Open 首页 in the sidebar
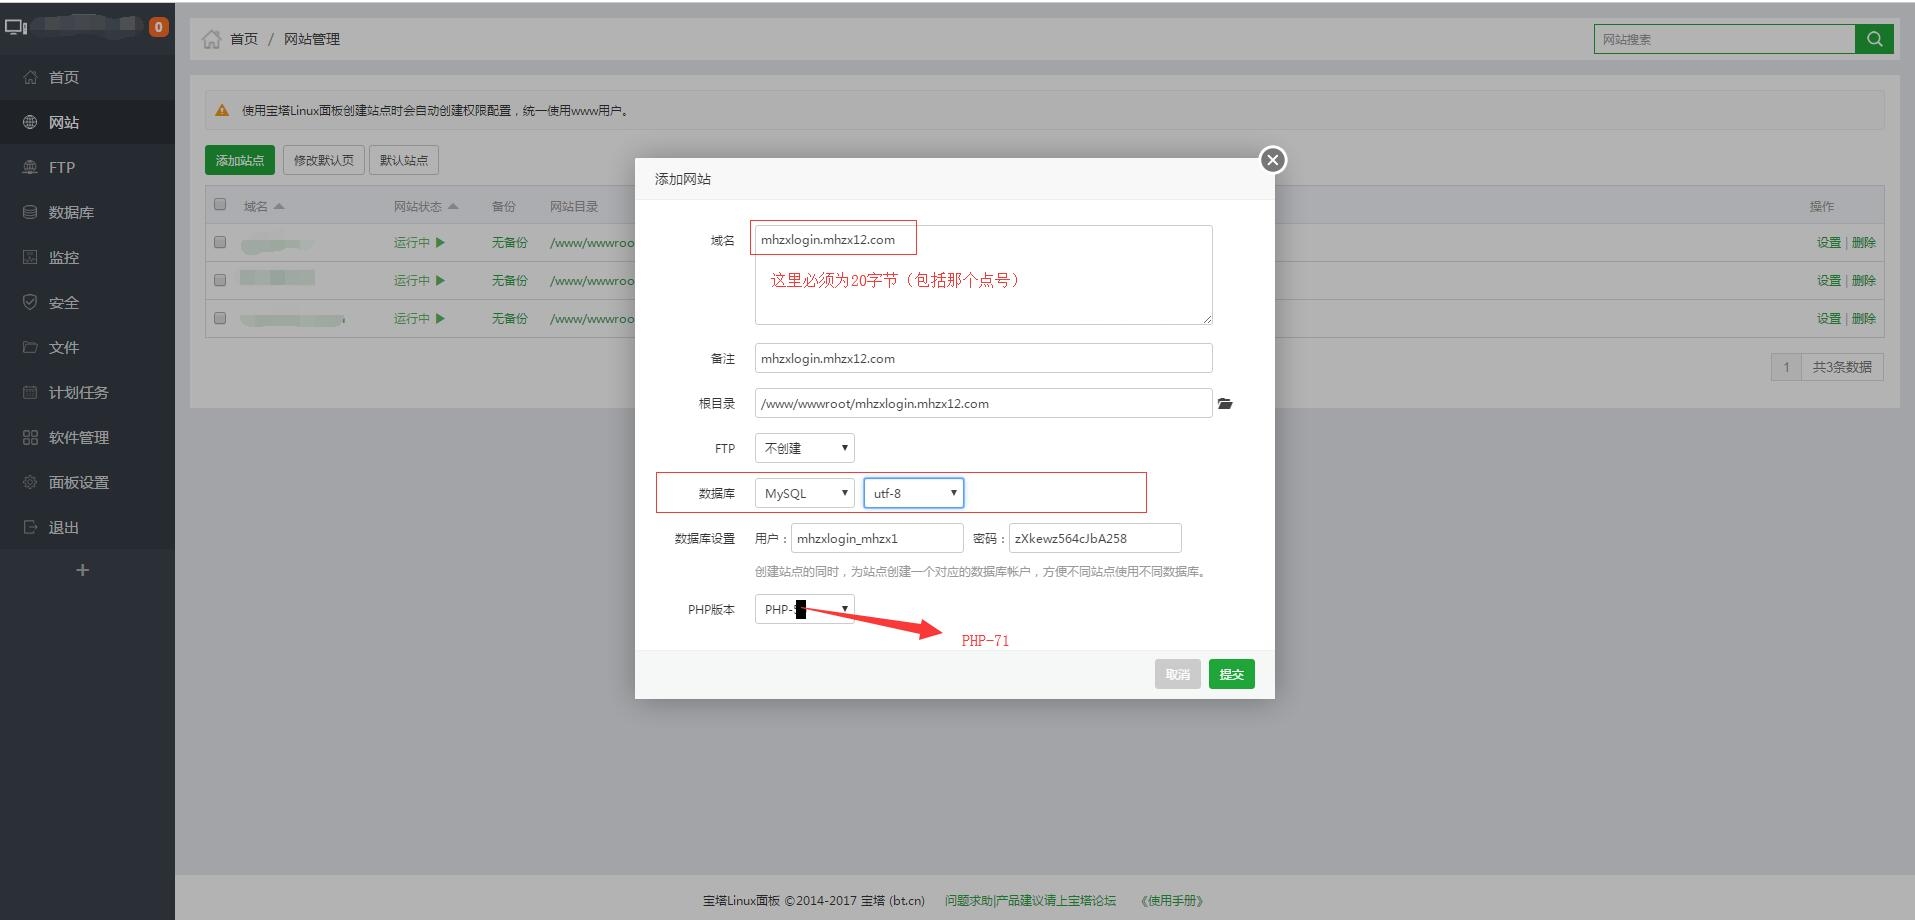Image resolution: width=1915 pixels, height=920 pixels. pos(87,77)
